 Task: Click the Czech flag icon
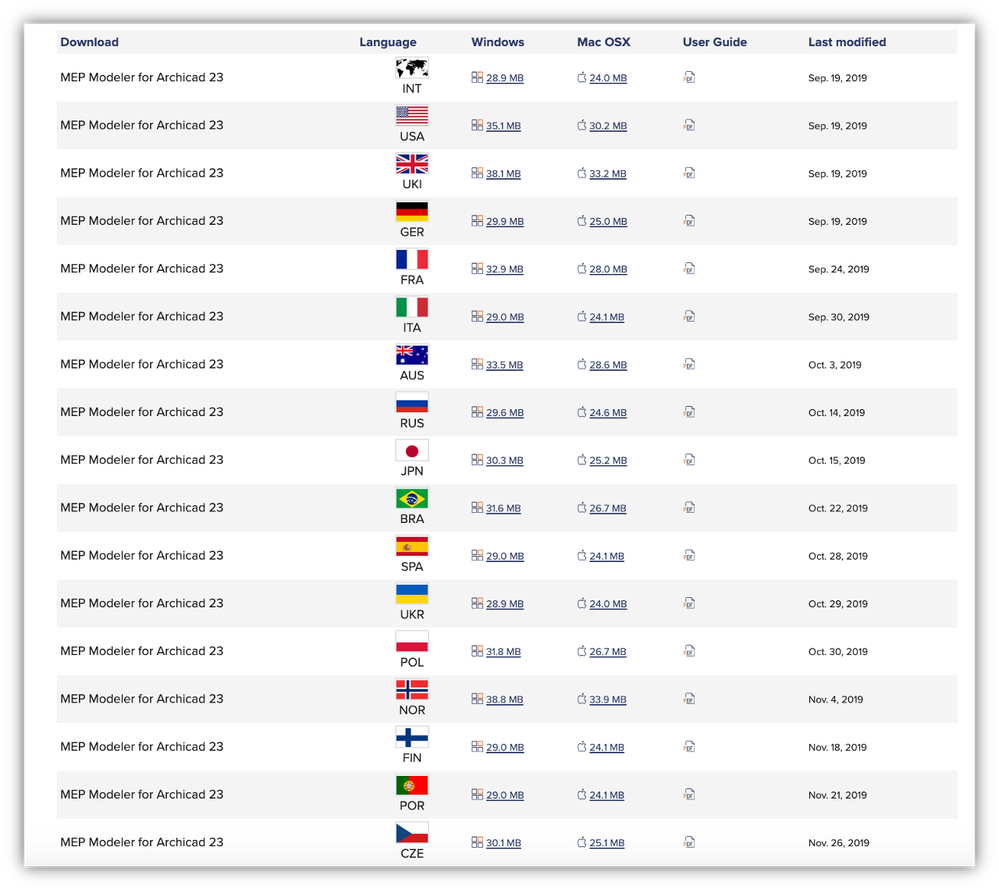click(x=412, y=833)
